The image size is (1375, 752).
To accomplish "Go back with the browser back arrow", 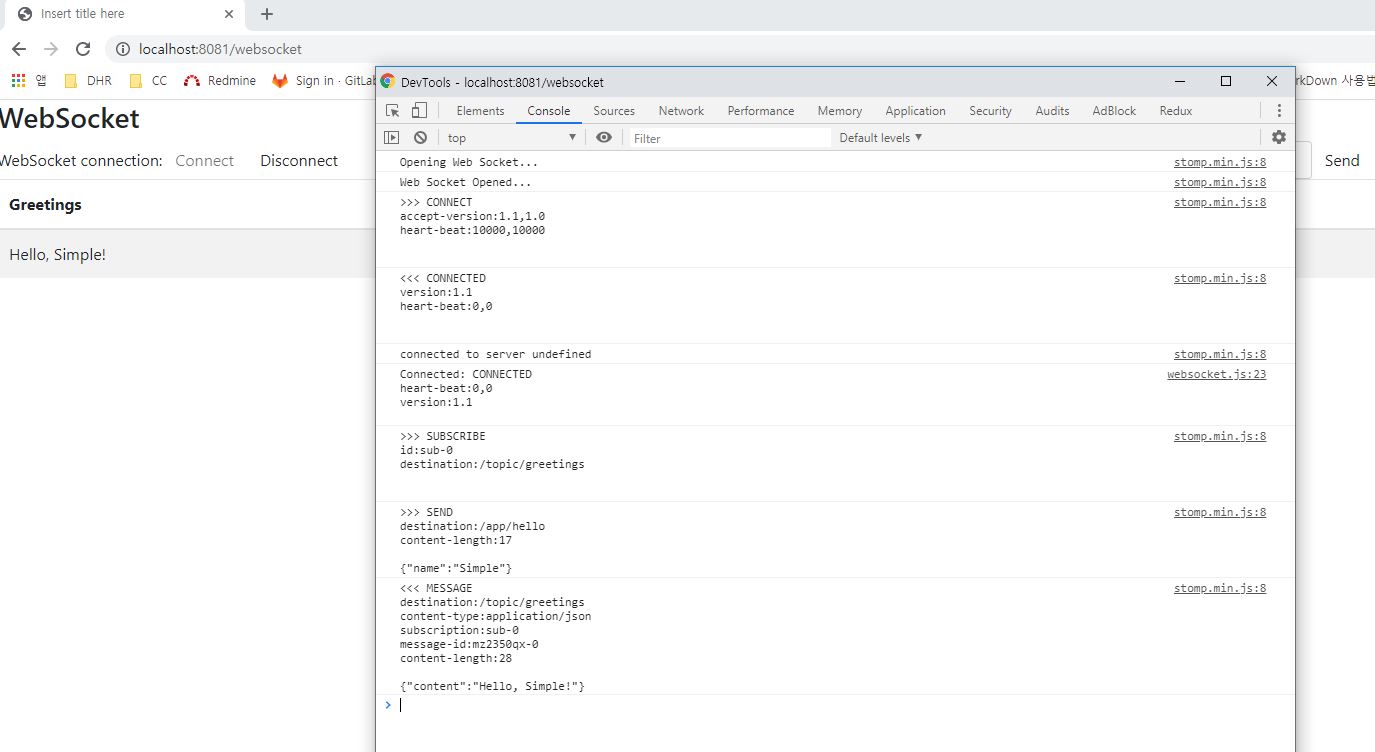I will click(19, 49).
